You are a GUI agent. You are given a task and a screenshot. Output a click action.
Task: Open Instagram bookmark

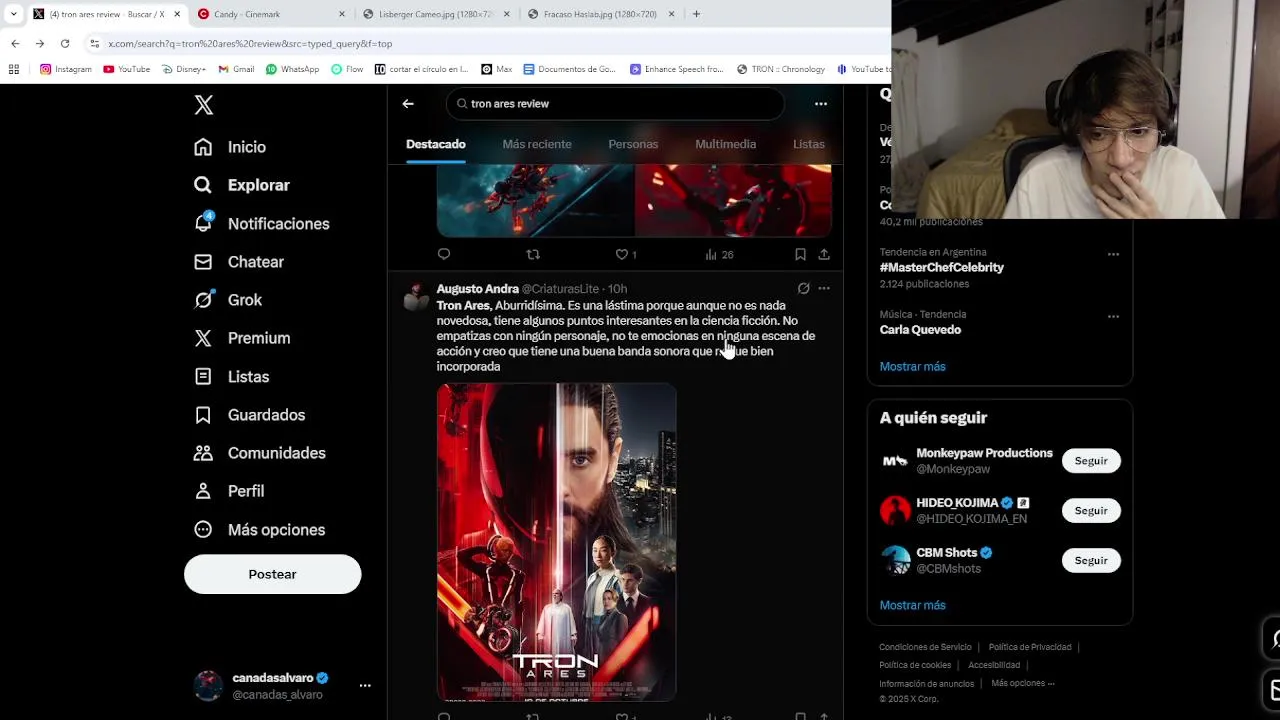(x=66, y=69)
